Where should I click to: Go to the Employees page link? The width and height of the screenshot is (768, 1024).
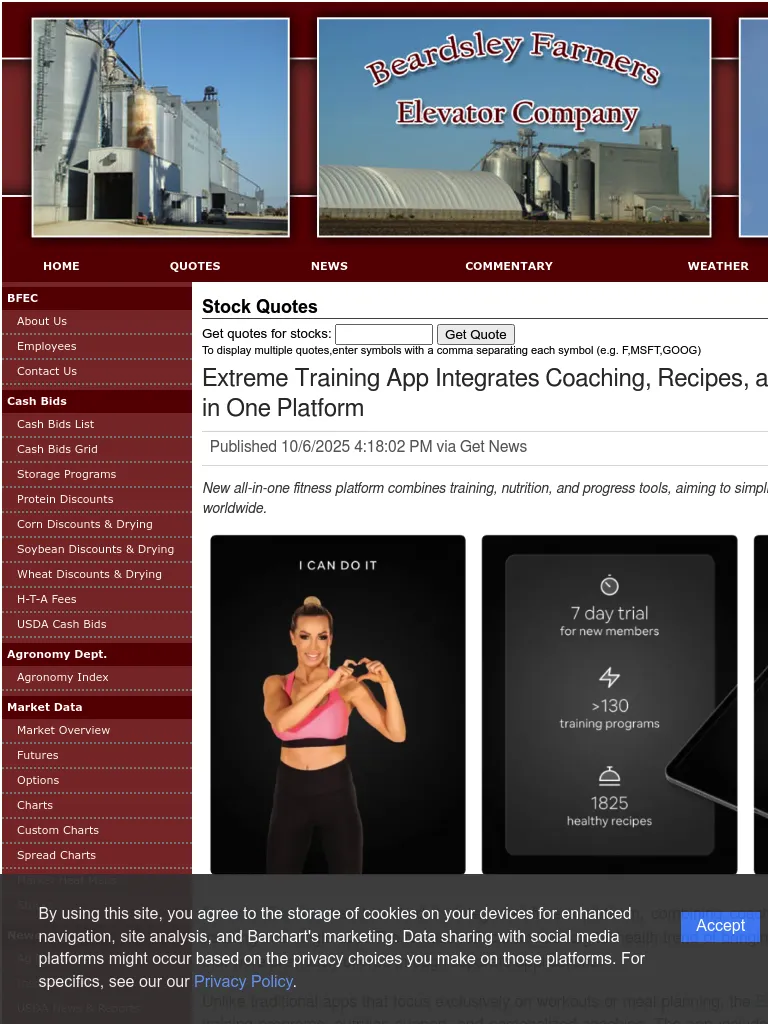click(46, 346)
